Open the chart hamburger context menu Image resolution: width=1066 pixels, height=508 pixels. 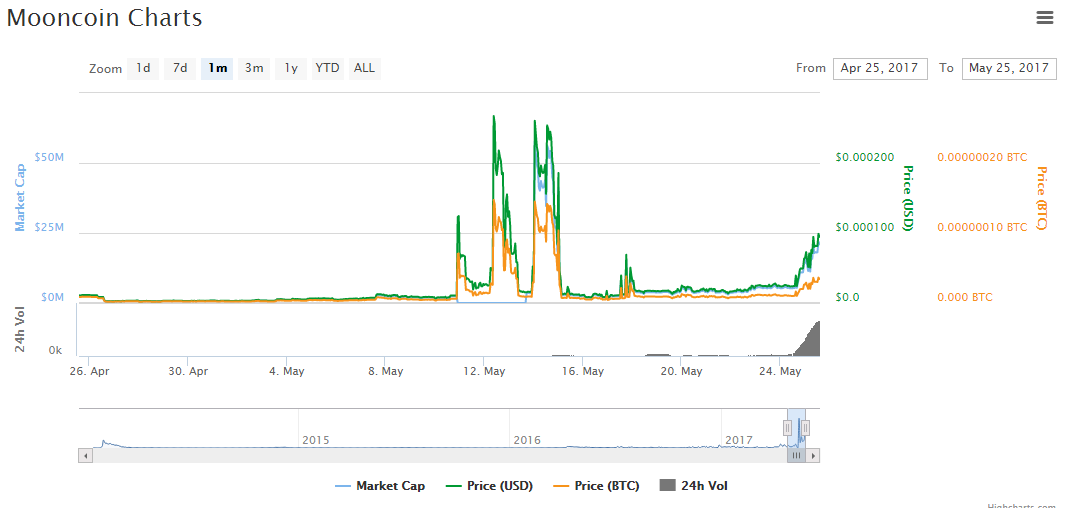pos(1044,18)
